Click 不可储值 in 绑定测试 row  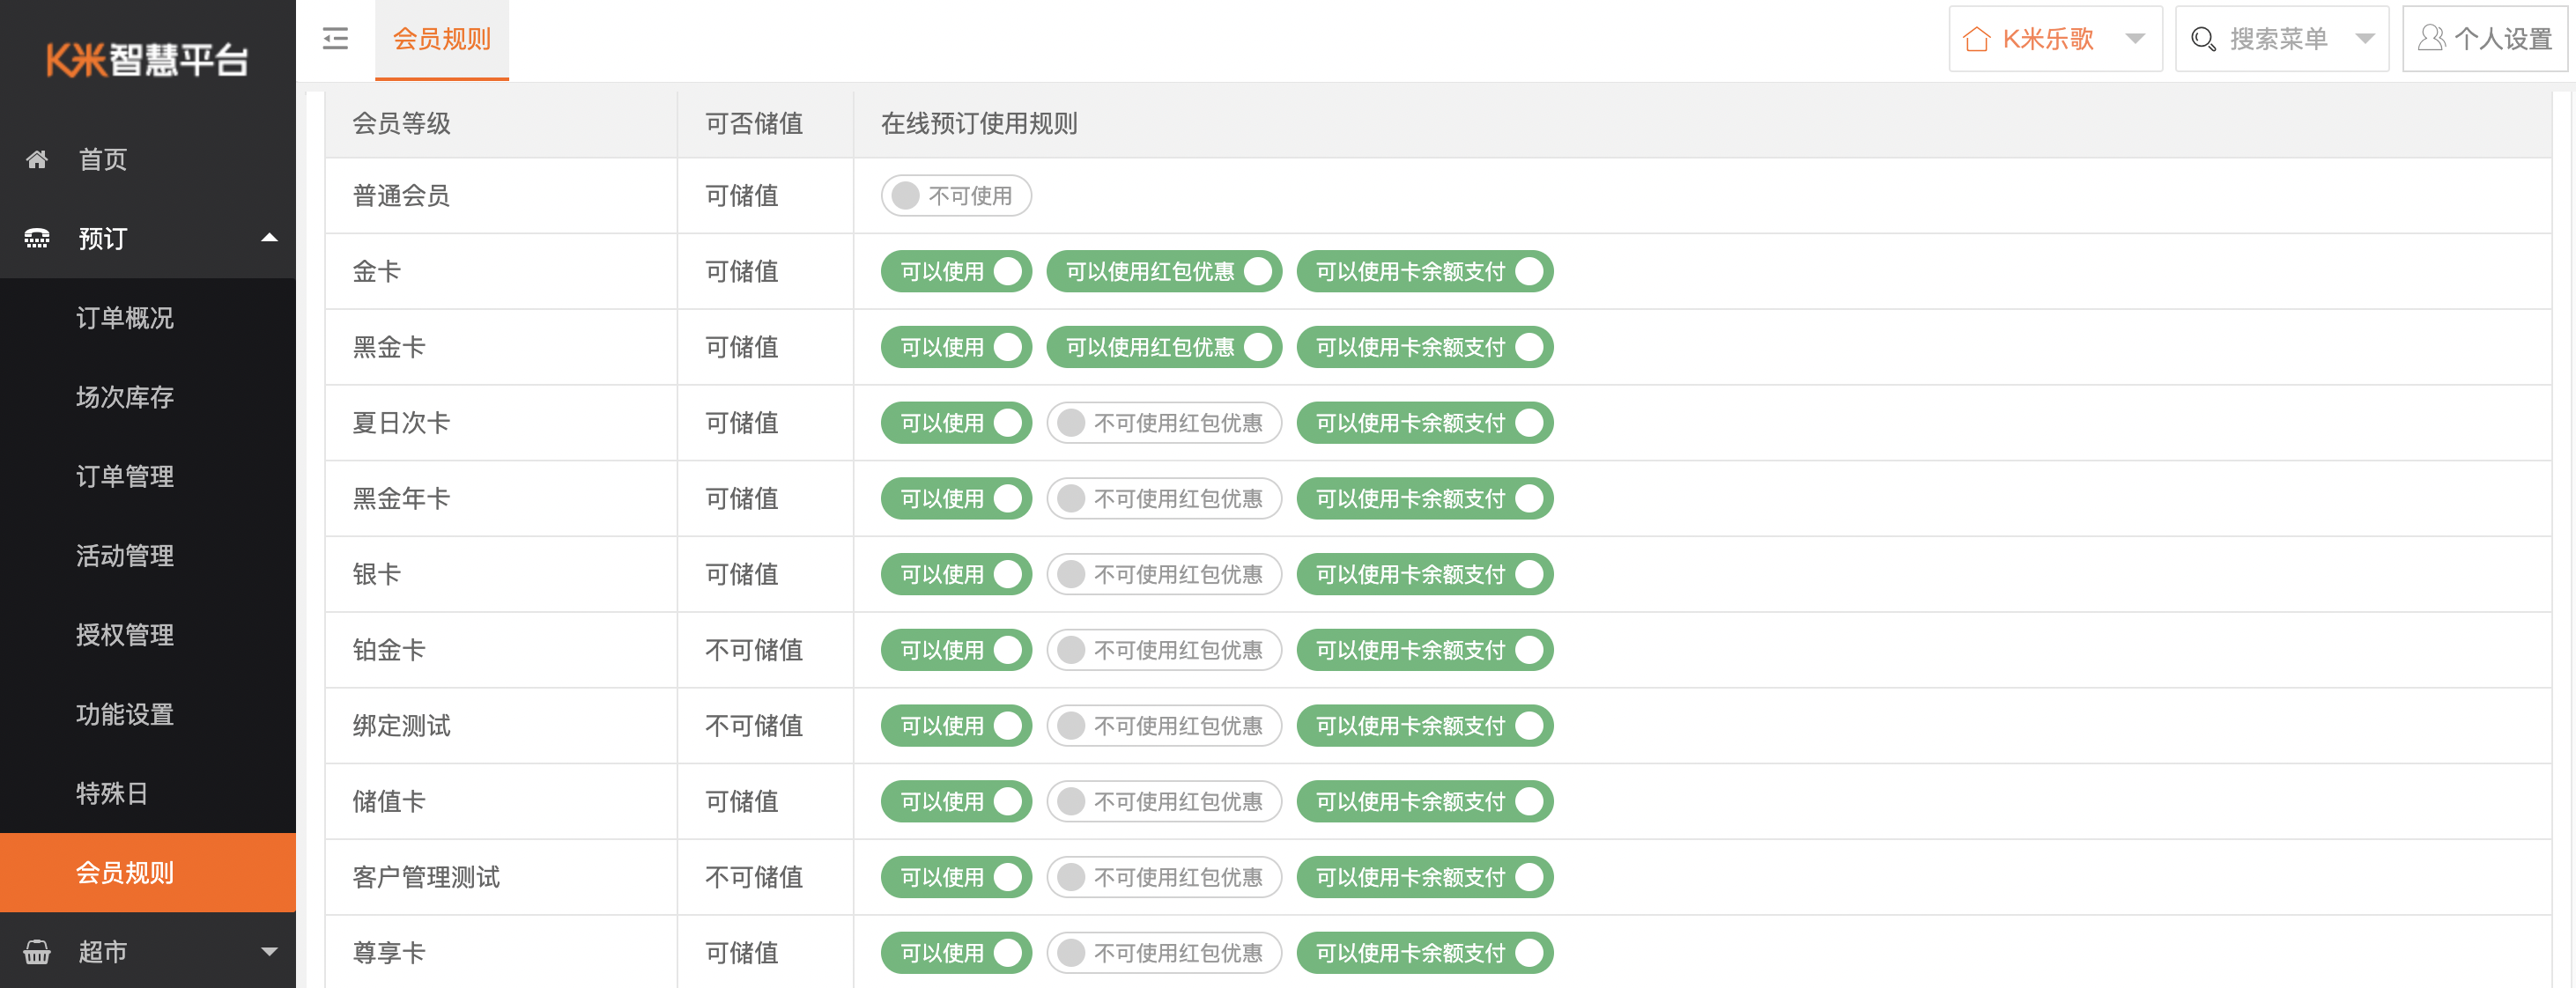coord(754,726)
